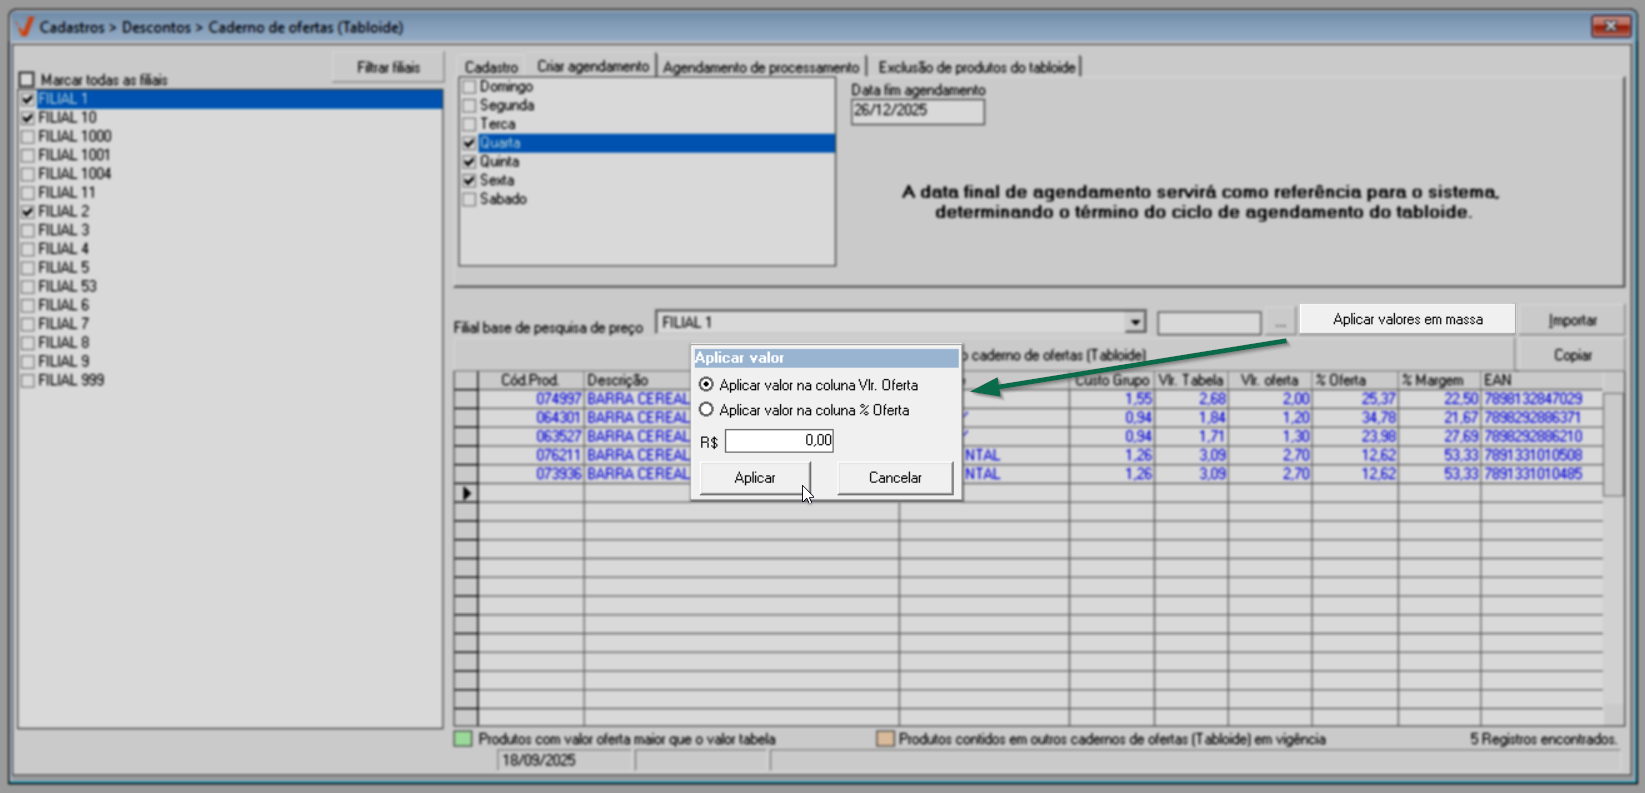Click the orange legend color box
This screenshot has width=1645, height=793.
click(x=885, y=739)
